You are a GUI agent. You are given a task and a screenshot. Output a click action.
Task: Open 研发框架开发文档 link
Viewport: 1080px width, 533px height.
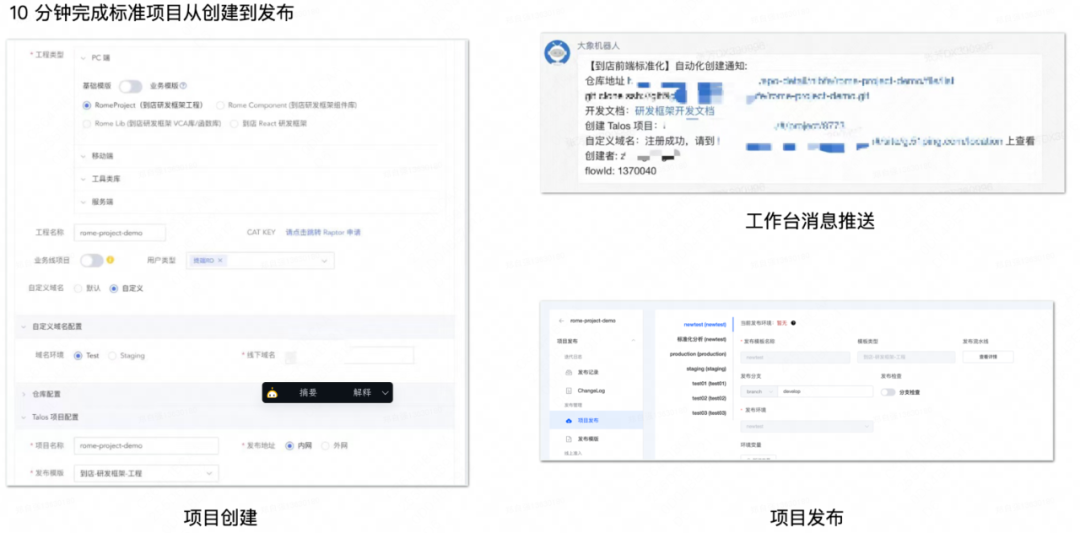tap(674, 111)
